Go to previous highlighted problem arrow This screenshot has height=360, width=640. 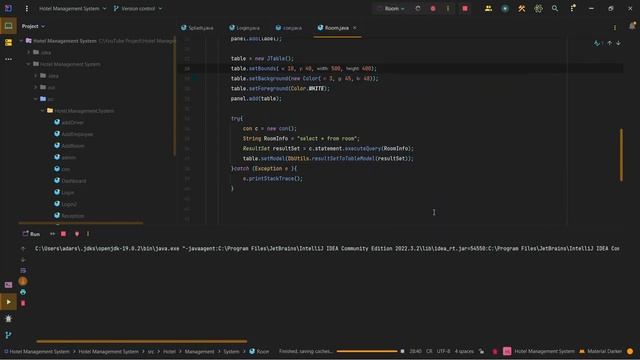[609, 43]
